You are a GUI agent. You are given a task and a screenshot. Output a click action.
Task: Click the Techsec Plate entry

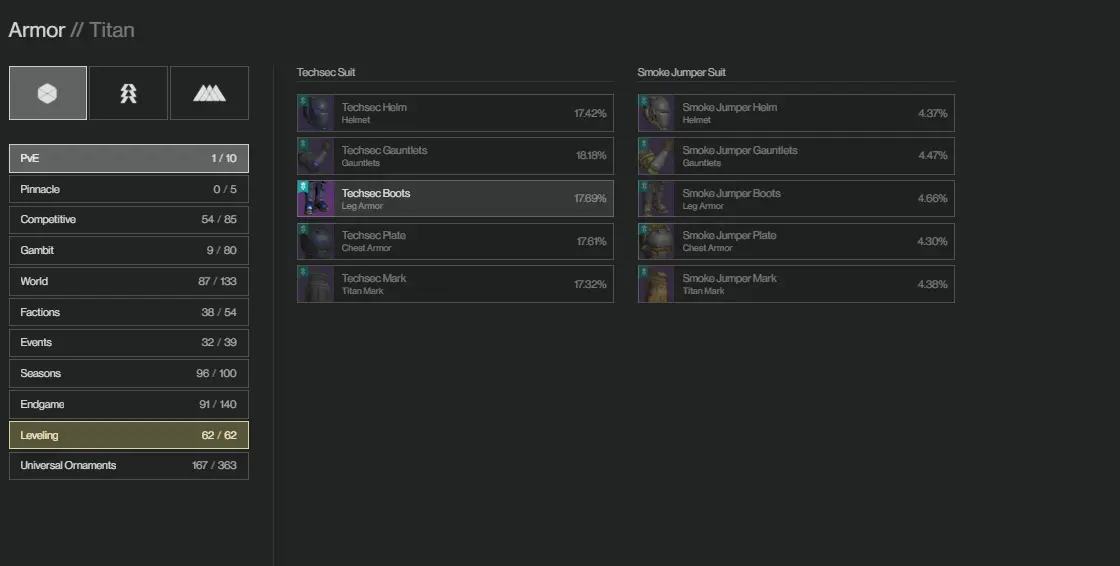tap(456, 241)
